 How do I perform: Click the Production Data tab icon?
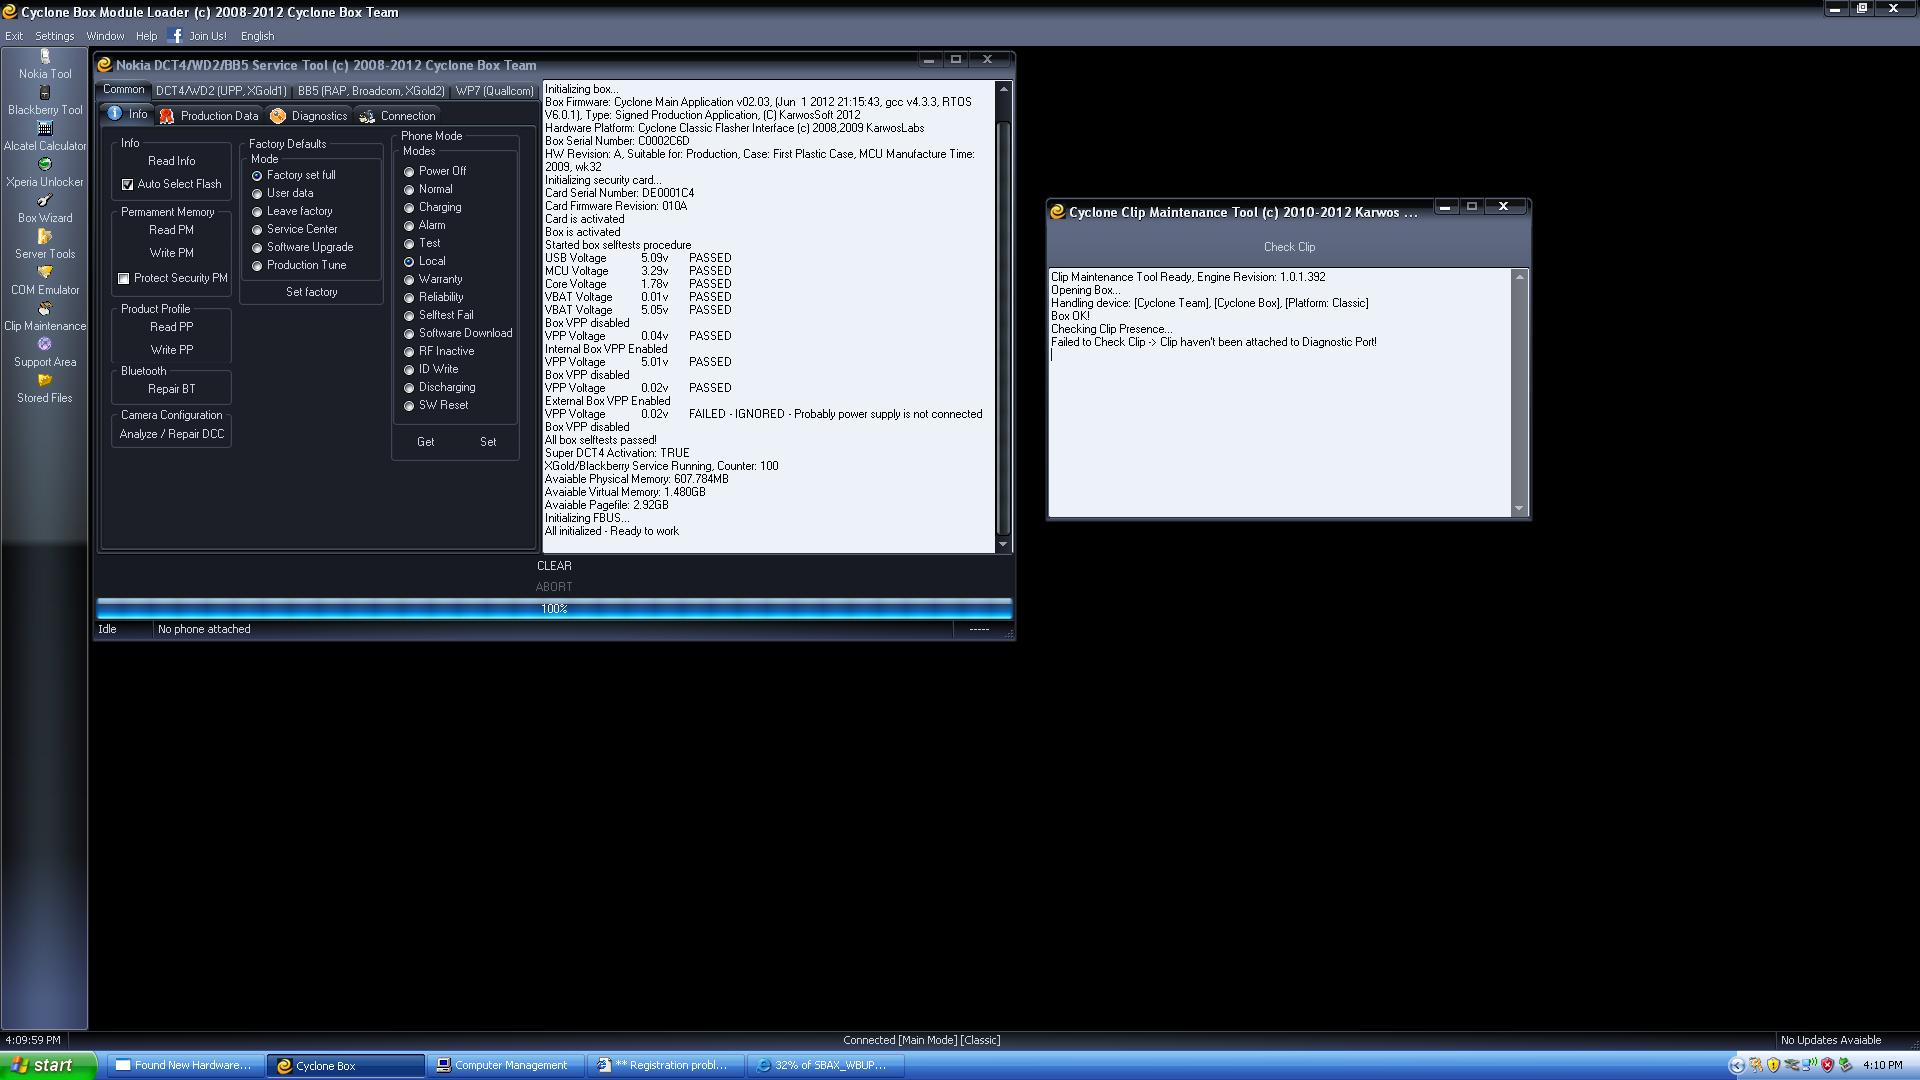click(x=167, y=116)
